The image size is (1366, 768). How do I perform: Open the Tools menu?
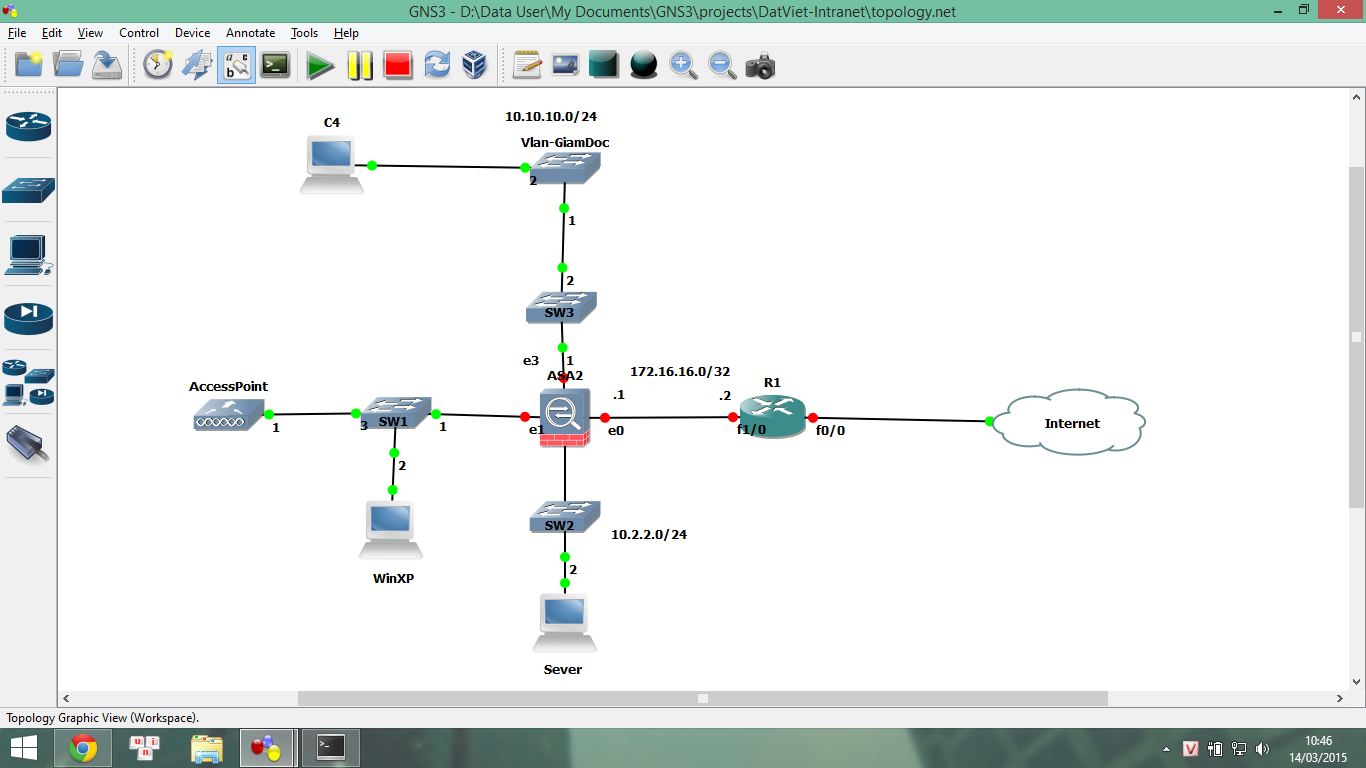pos(304,33)
